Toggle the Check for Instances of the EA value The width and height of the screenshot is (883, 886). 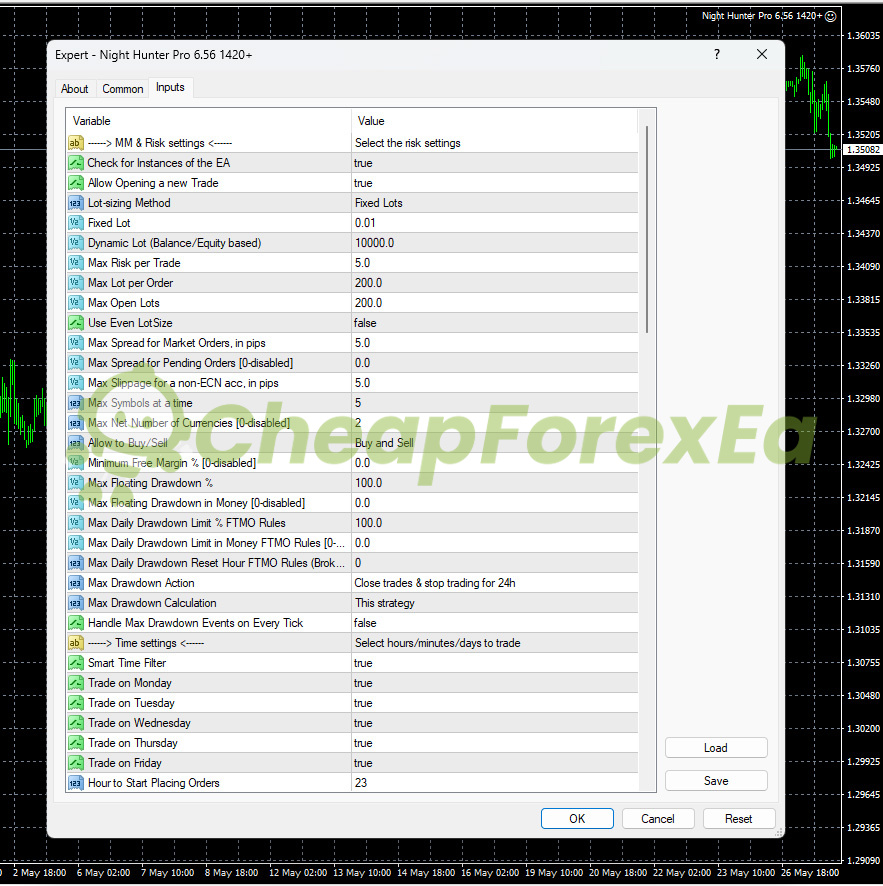(x=494, y=163)
